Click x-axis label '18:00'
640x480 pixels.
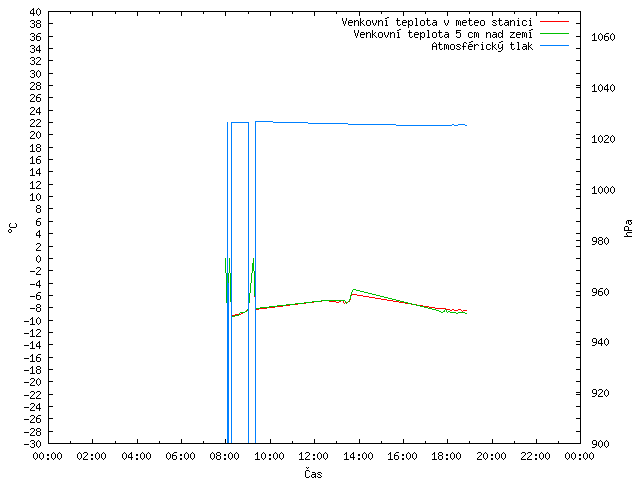pos(447,456)
